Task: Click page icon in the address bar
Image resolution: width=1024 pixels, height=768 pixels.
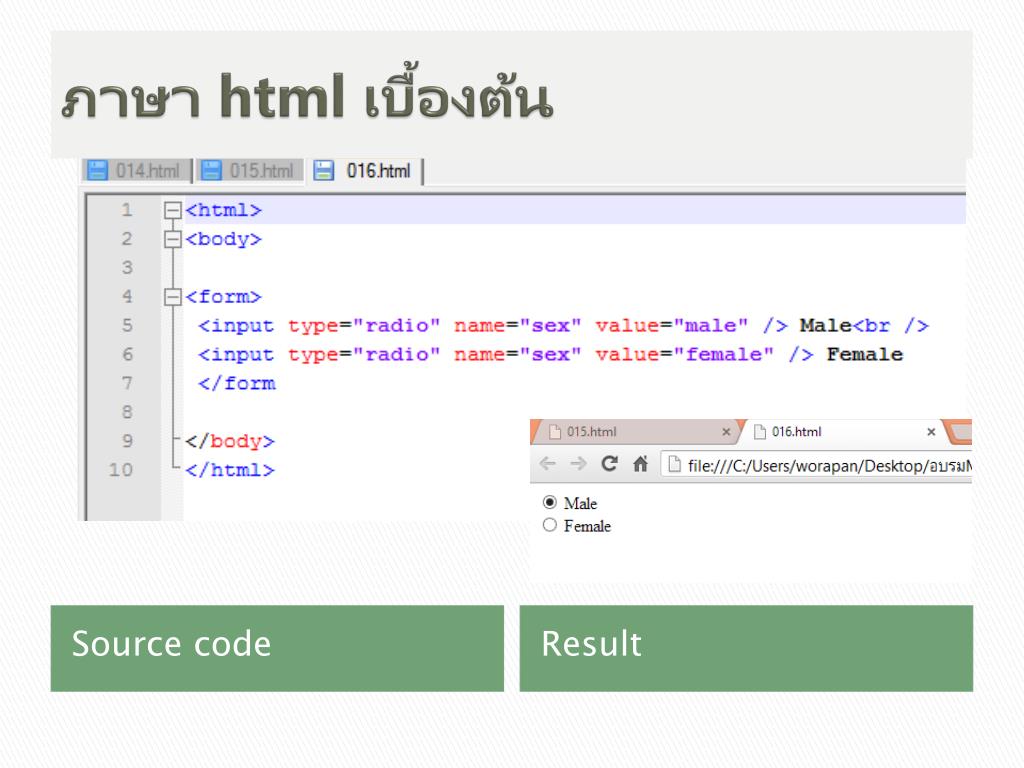Action: (x=675, y=464)
